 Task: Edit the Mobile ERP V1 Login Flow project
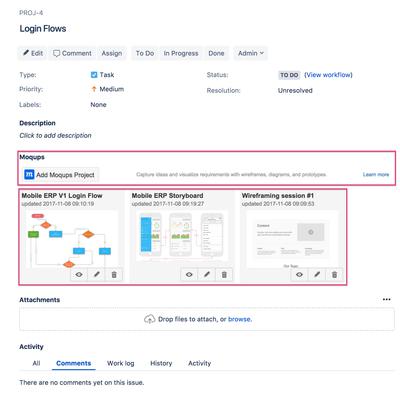tap(96, 274)
